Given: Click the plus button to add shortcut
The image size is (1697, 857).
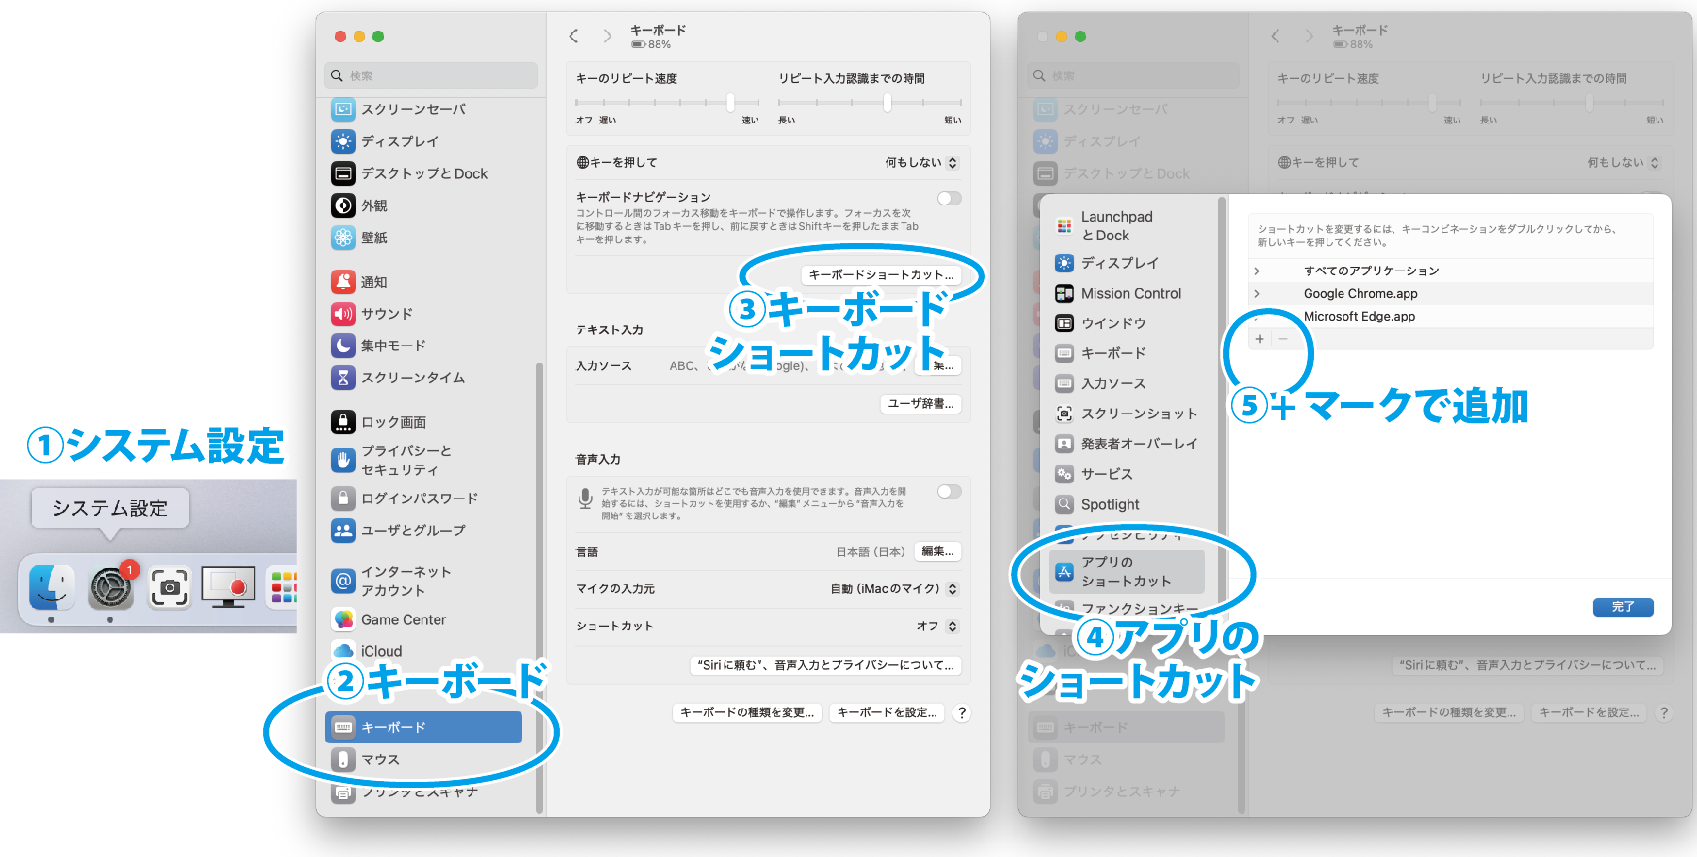Looking at the screenshot, I should coord(1259,339).
